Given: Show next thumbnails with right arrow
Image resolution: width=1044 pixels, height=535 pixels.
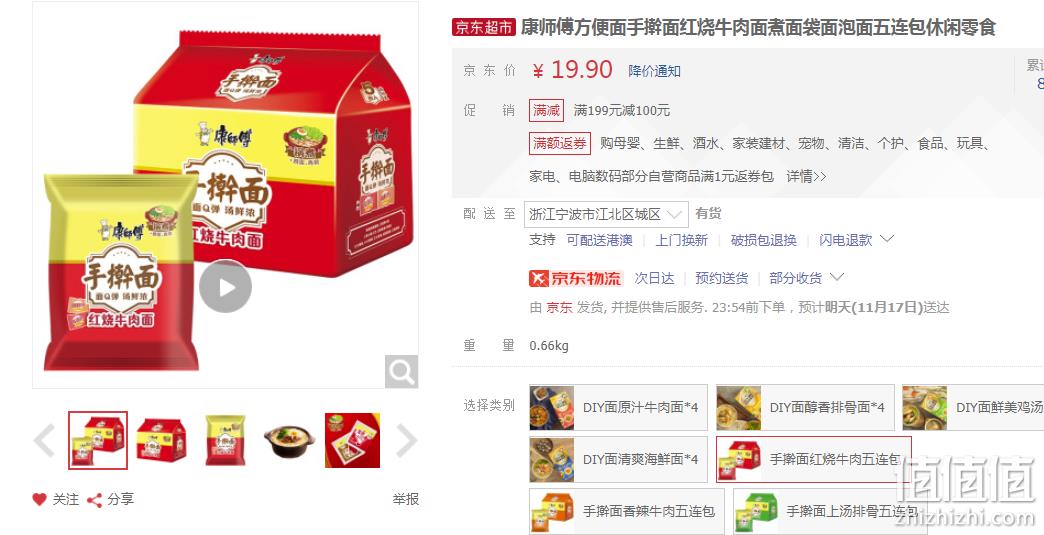Looking at the screenshot, I should click(406, 441).
